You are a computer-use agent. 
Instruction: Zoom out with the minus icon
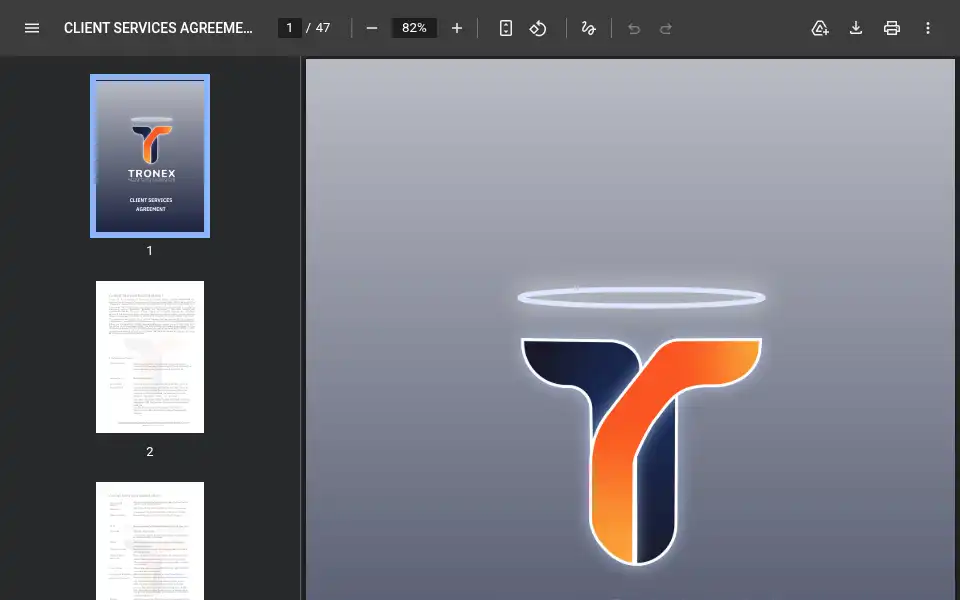coord(372,28)
